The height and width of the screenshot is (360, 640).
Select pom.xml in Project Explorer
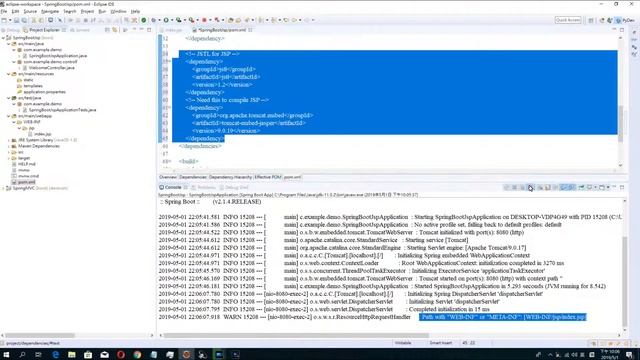pos(26,182)
